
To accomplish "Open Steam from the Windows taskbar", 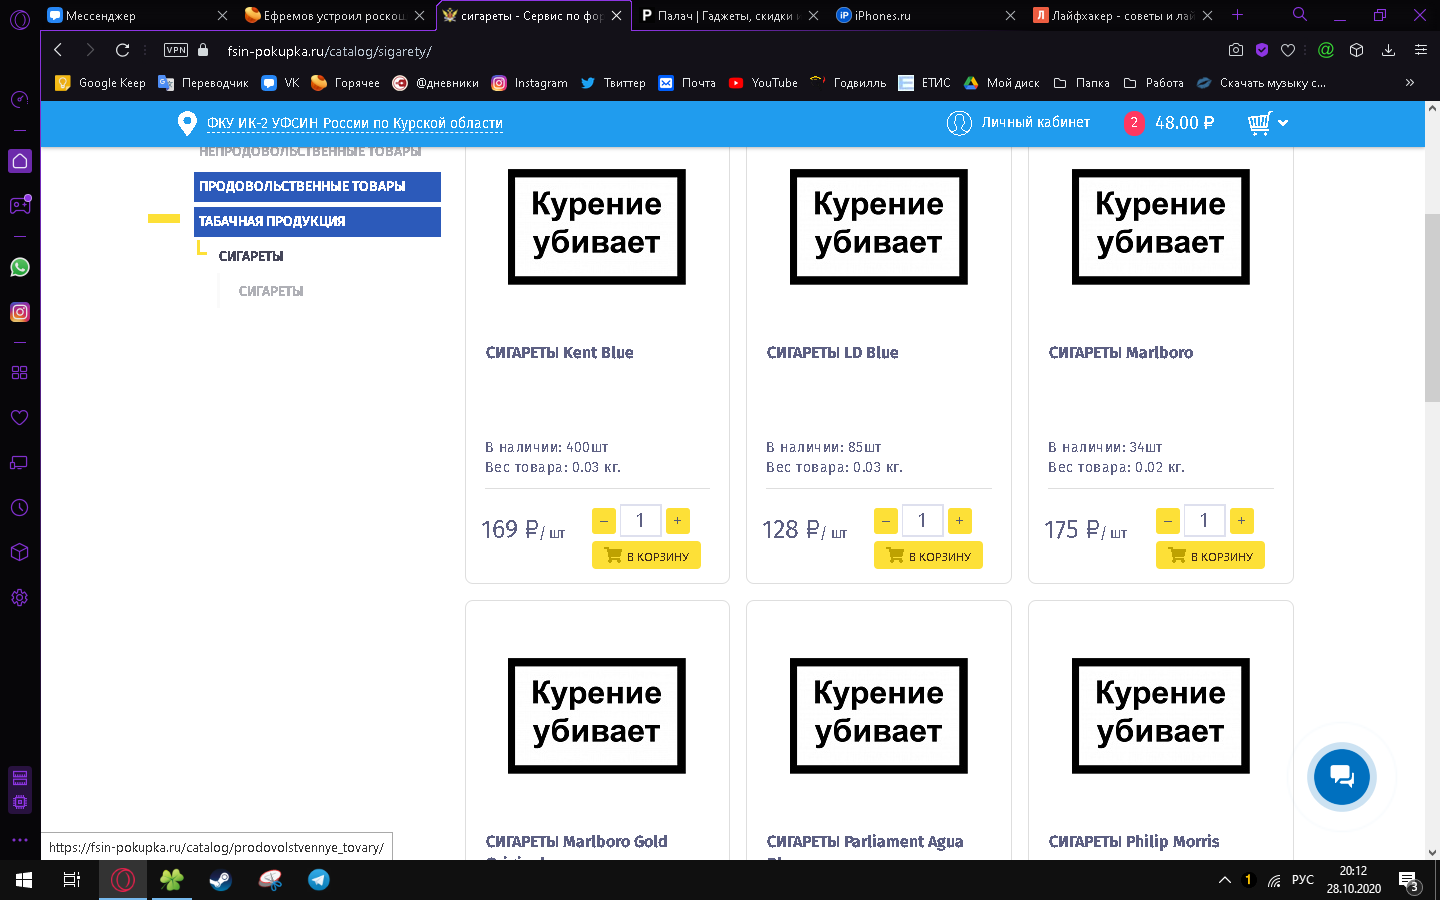I will 220,880.
